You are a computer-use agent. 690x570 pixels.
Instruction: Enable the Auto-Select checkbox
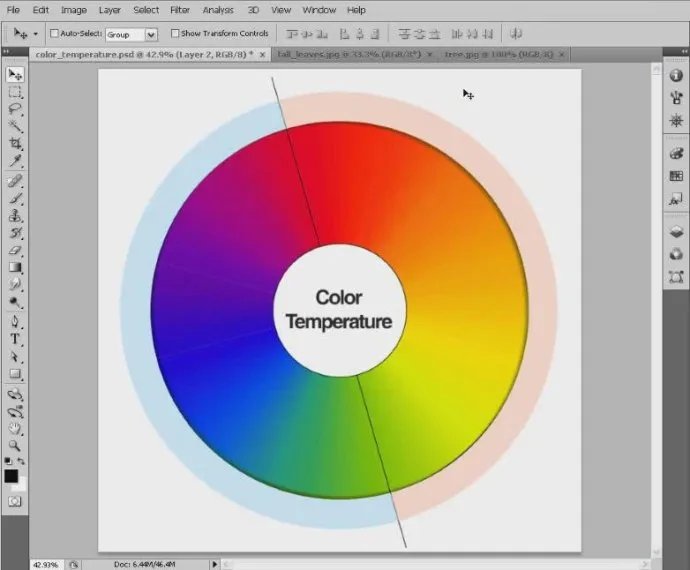click(54, 33)
